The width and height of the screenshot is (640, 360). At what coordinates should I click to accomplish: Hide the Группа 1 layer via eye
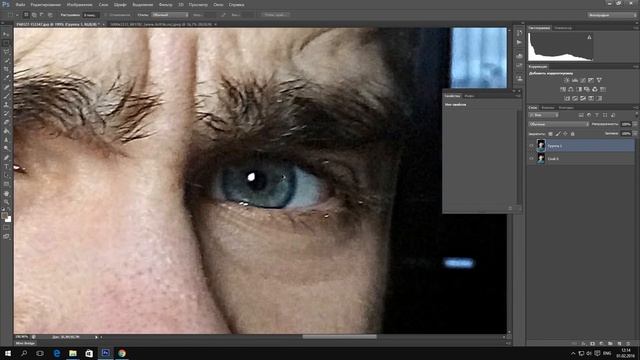pos(531,146)
